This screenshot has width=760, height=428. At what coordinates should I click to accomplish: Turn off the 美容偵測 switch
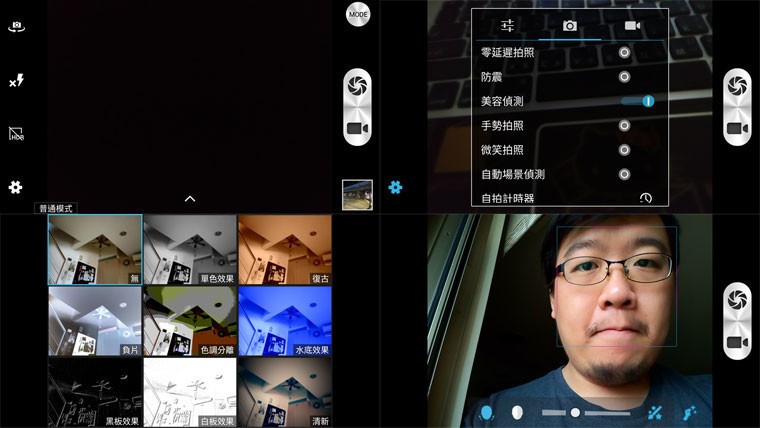coord(638,101)
